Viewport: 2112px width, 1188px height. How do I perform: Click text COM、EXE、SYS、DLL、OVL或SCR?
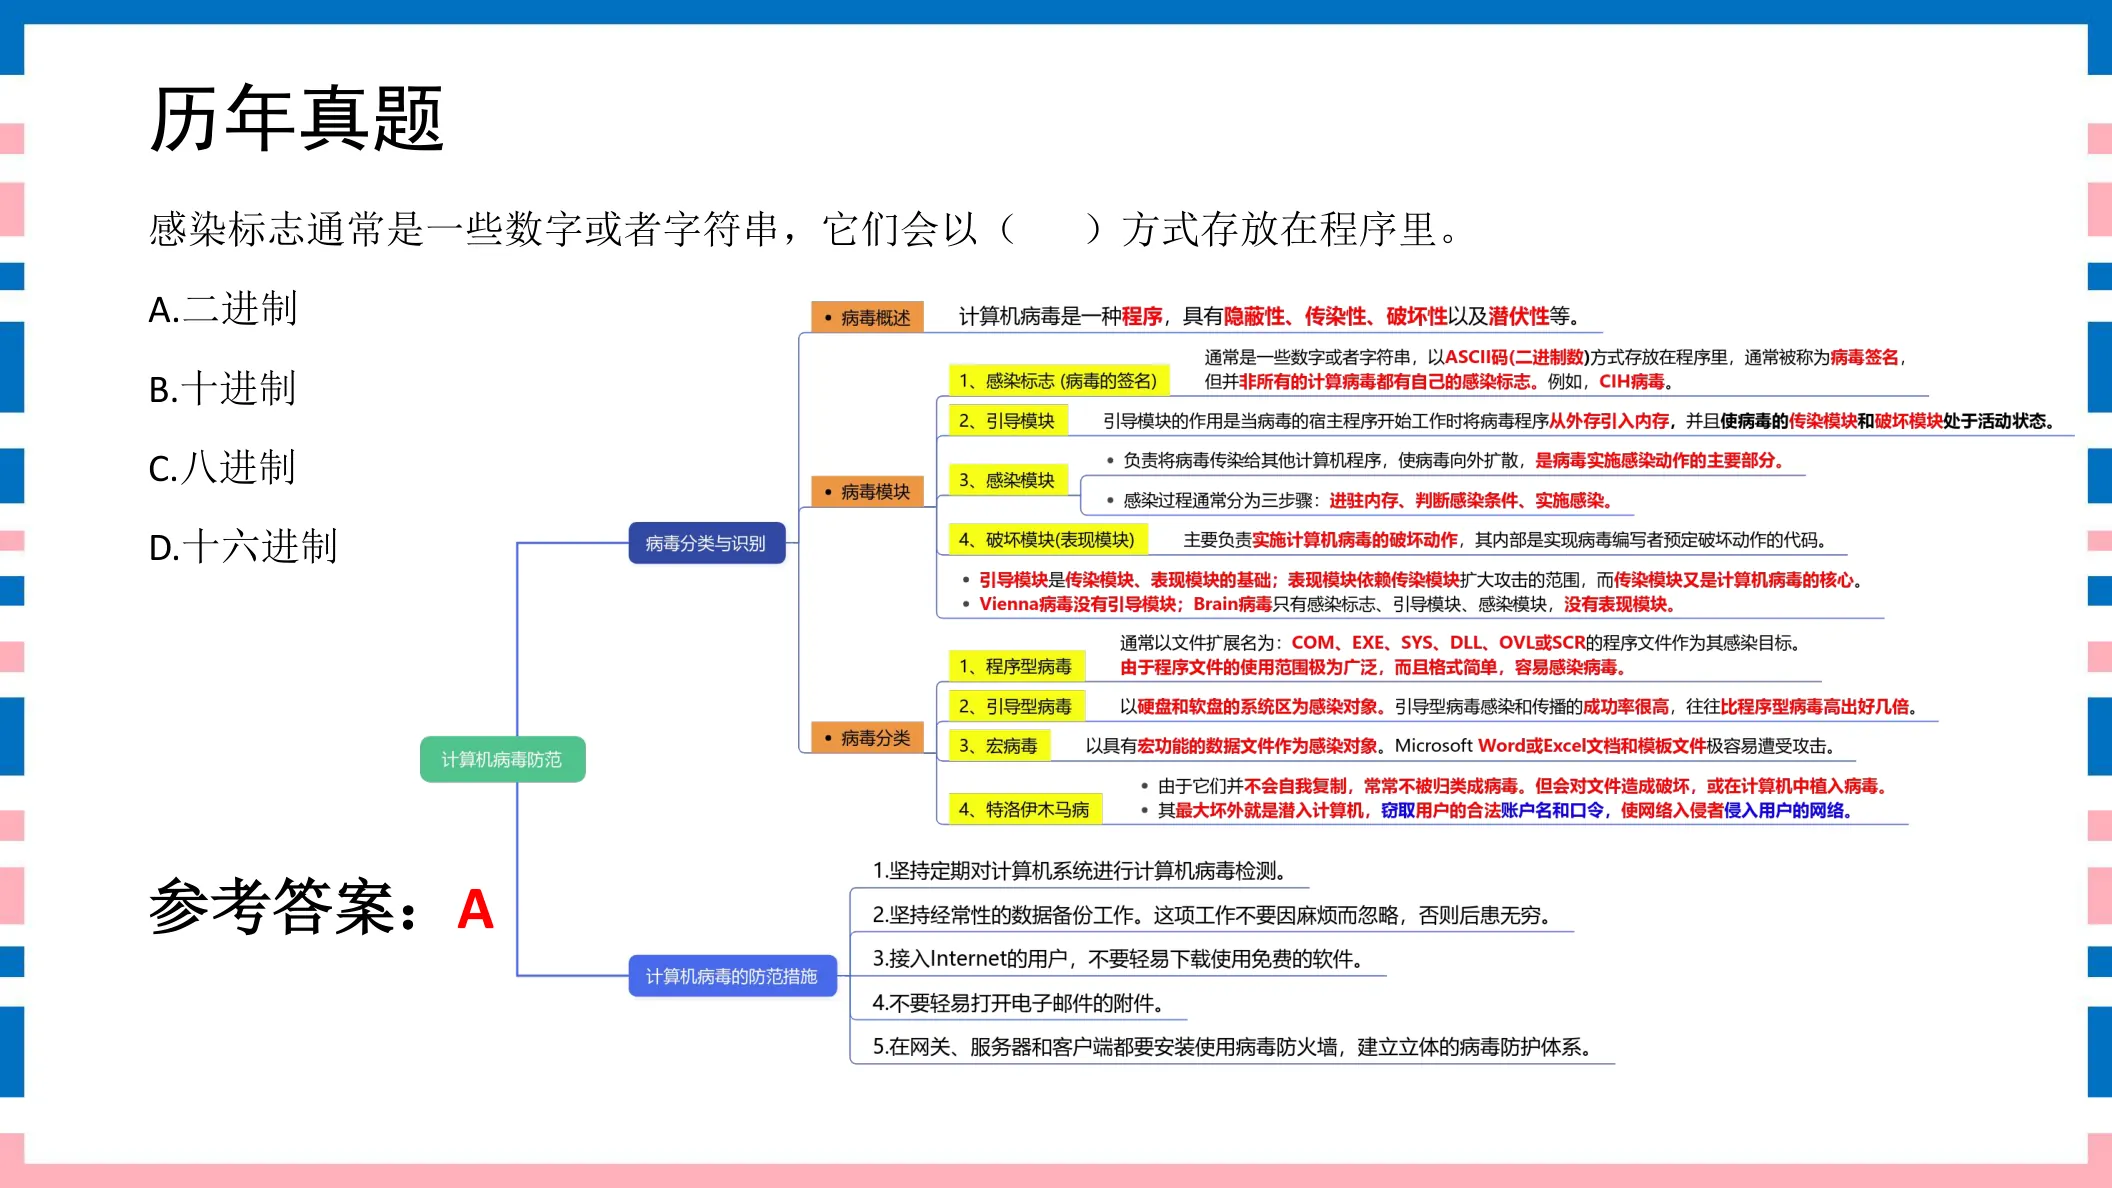(x=1438, y=643)
